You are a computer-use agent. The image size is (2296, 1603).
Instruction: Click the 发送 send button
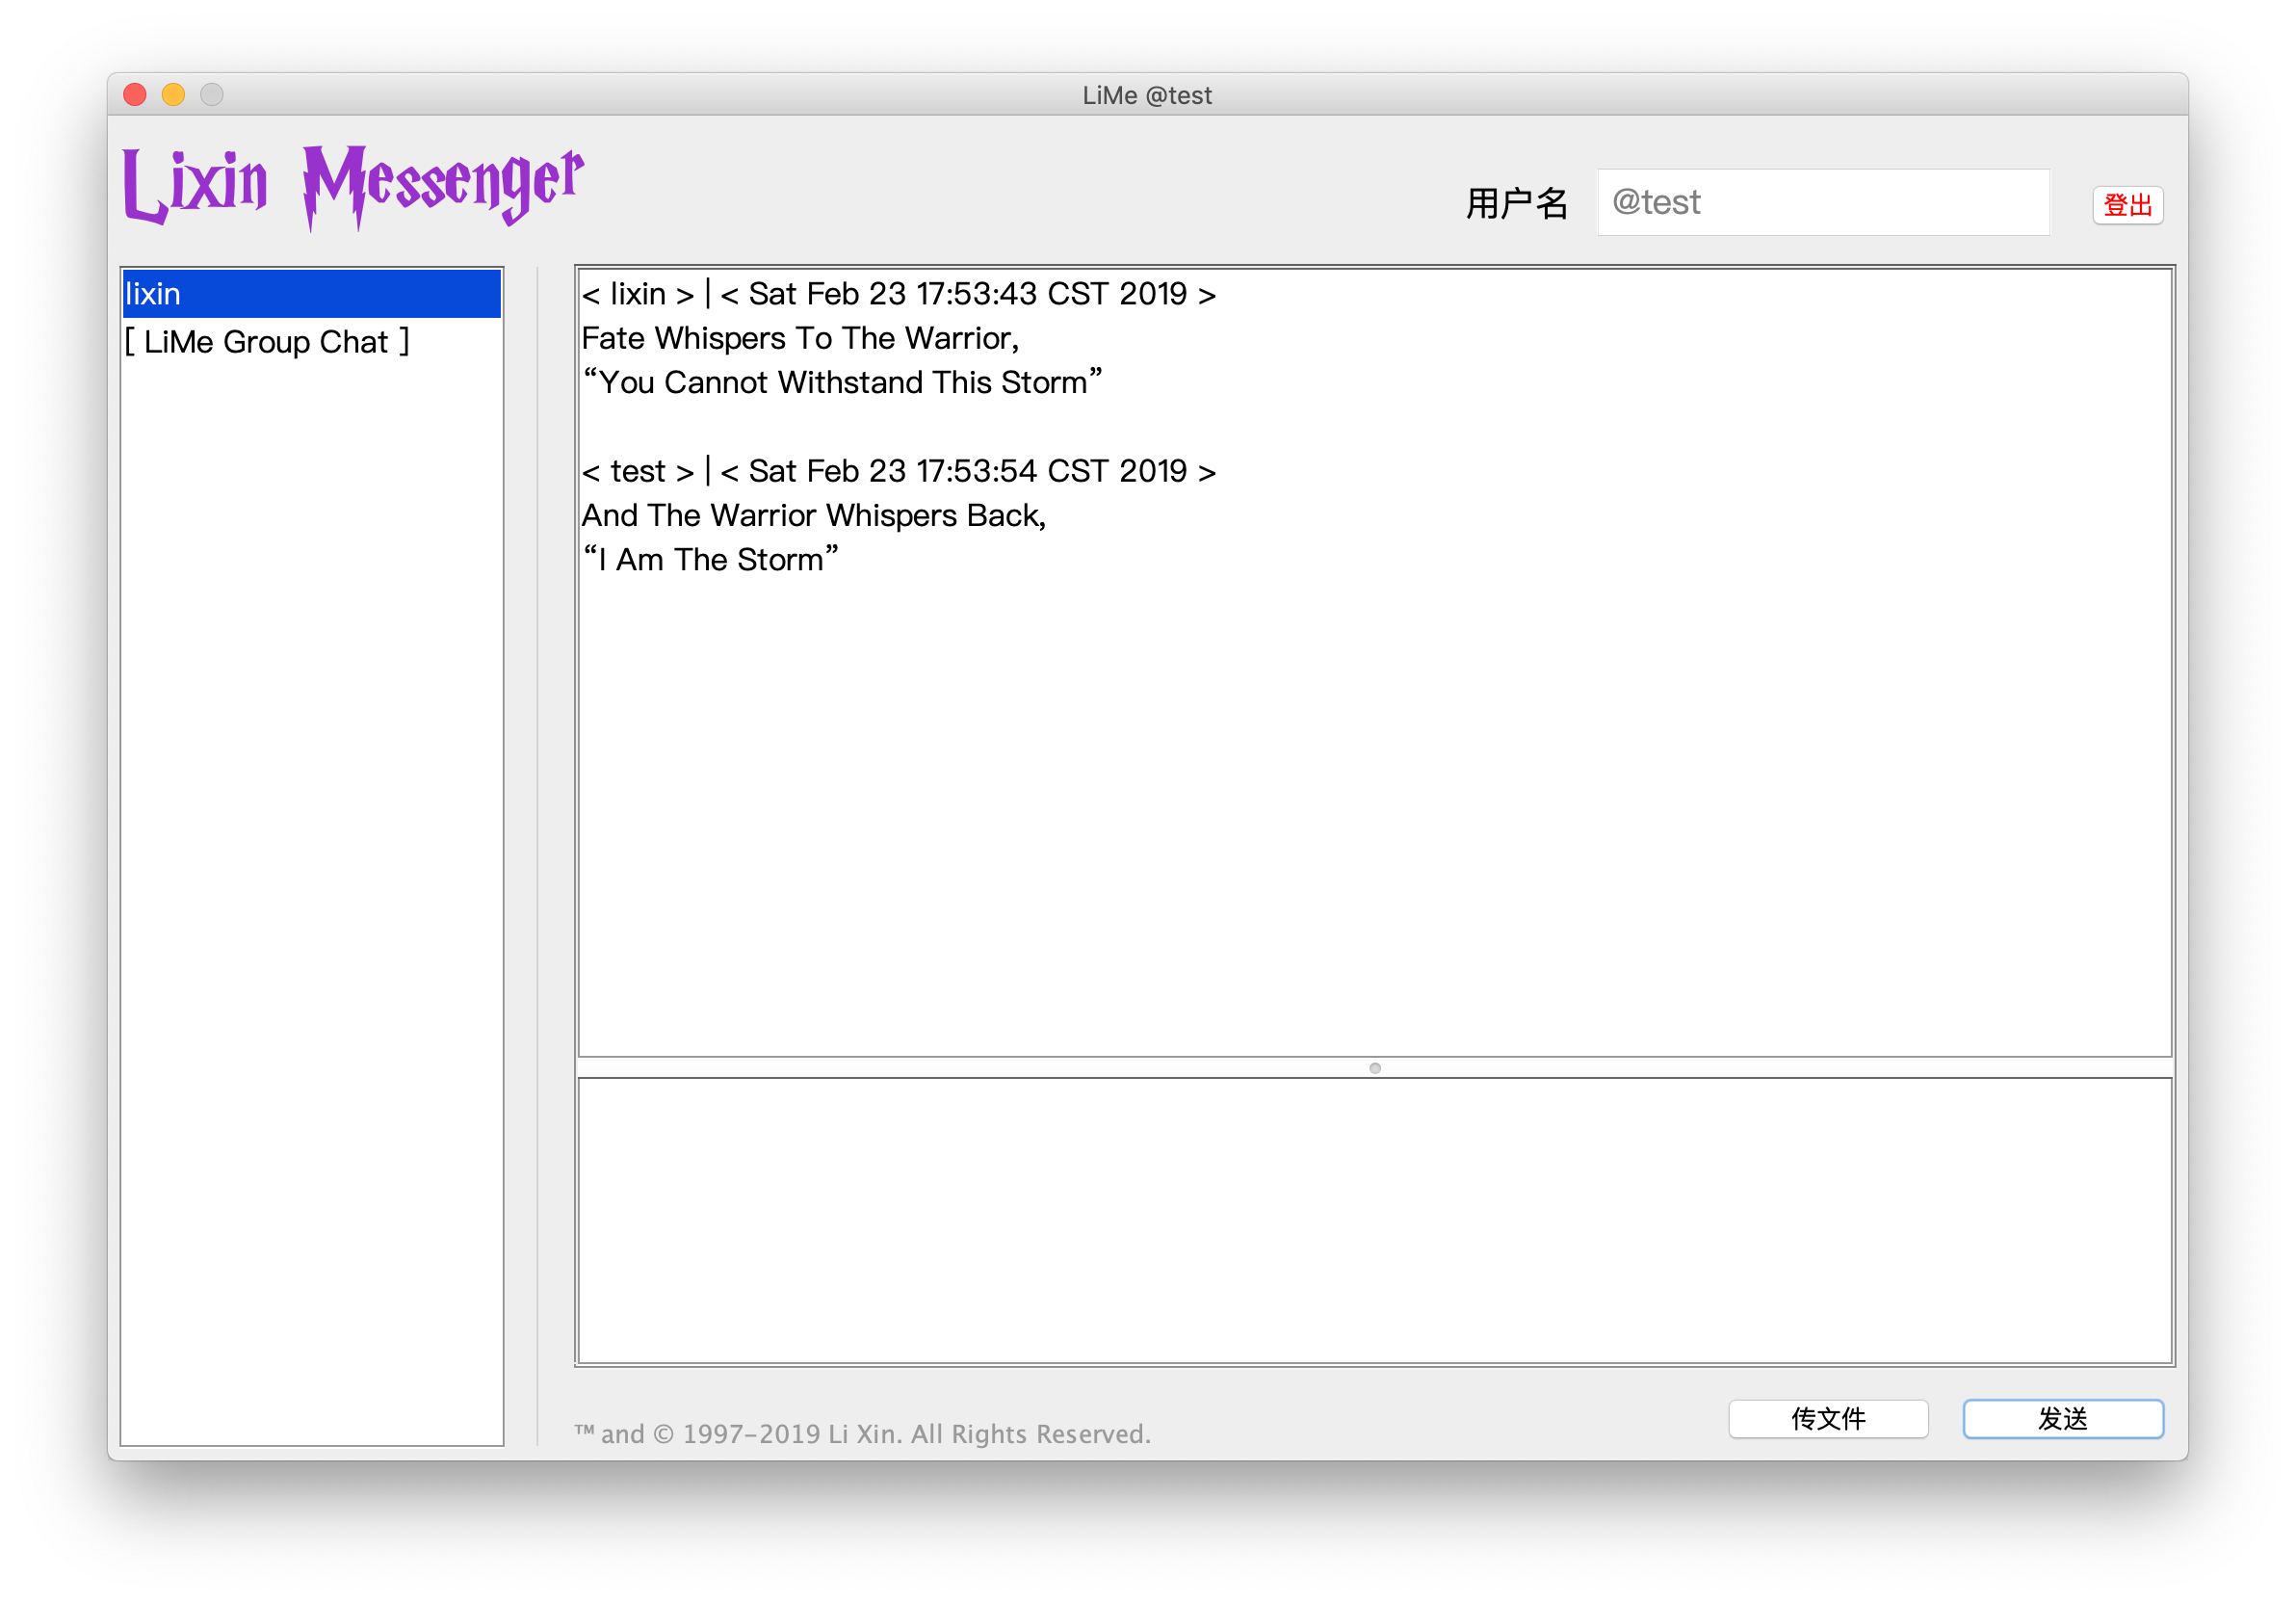[x=2064, y=1418]
